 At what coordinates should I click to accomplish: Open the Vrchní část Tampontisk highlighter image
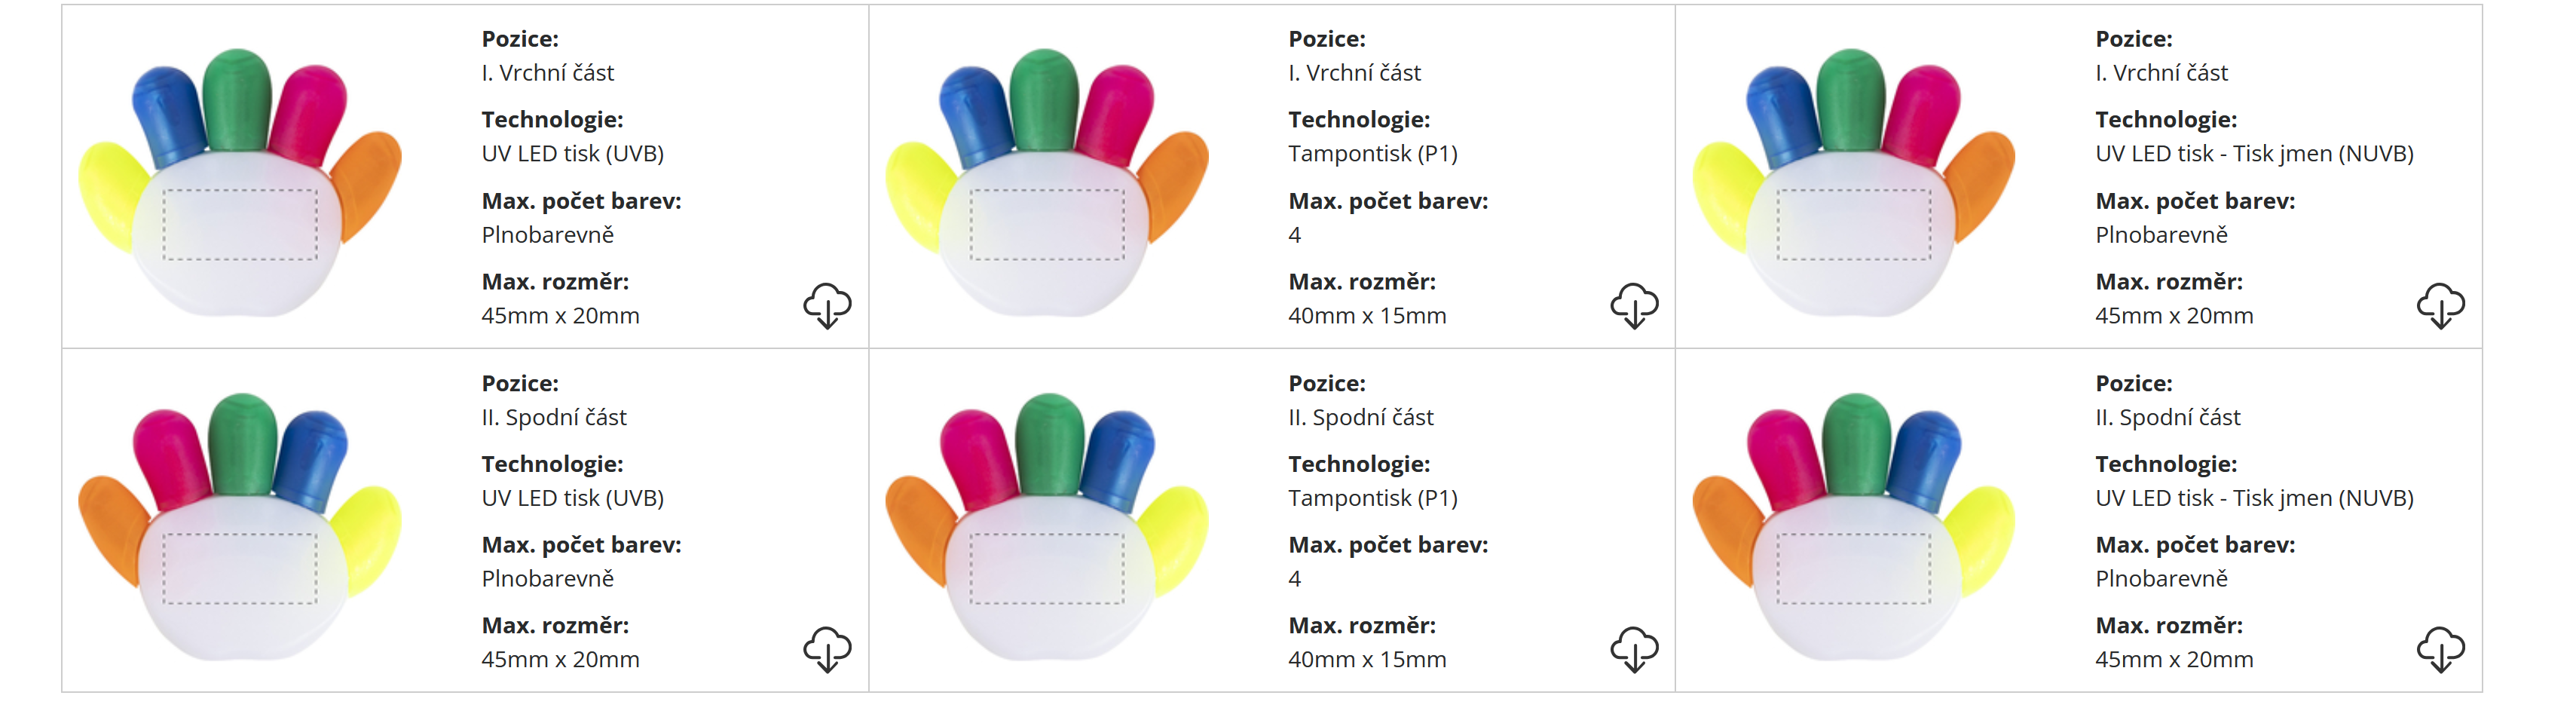tap(1047, 182)
